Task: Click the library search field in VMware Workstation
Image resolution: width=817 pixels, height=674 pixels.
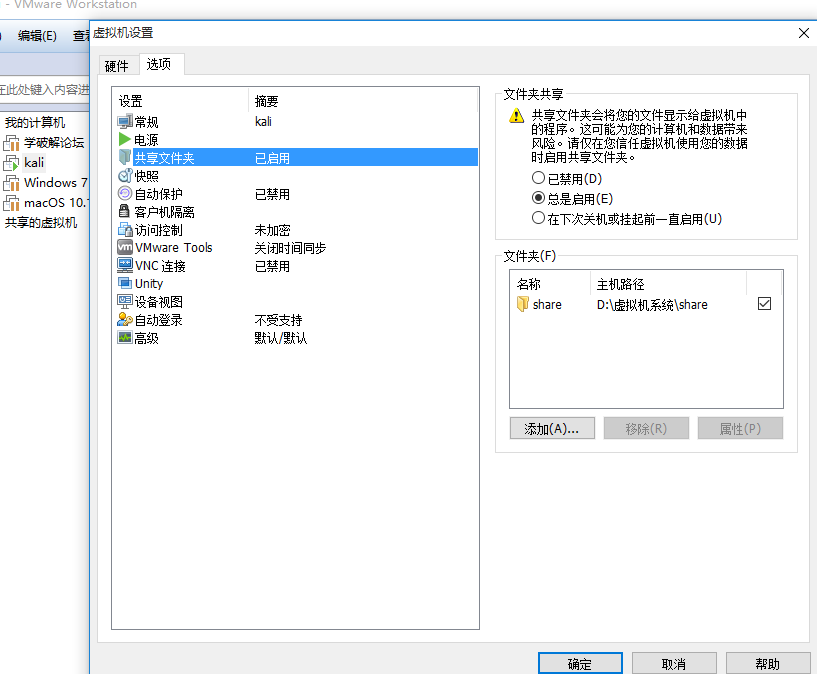Action: [x=44, y=90]
